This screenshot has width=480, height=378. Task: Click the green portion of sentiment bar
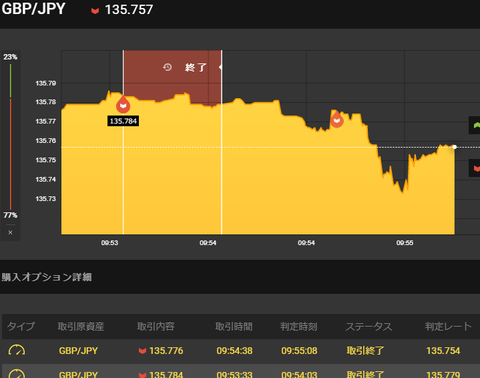pyautogui.click(x=10, y=80)
